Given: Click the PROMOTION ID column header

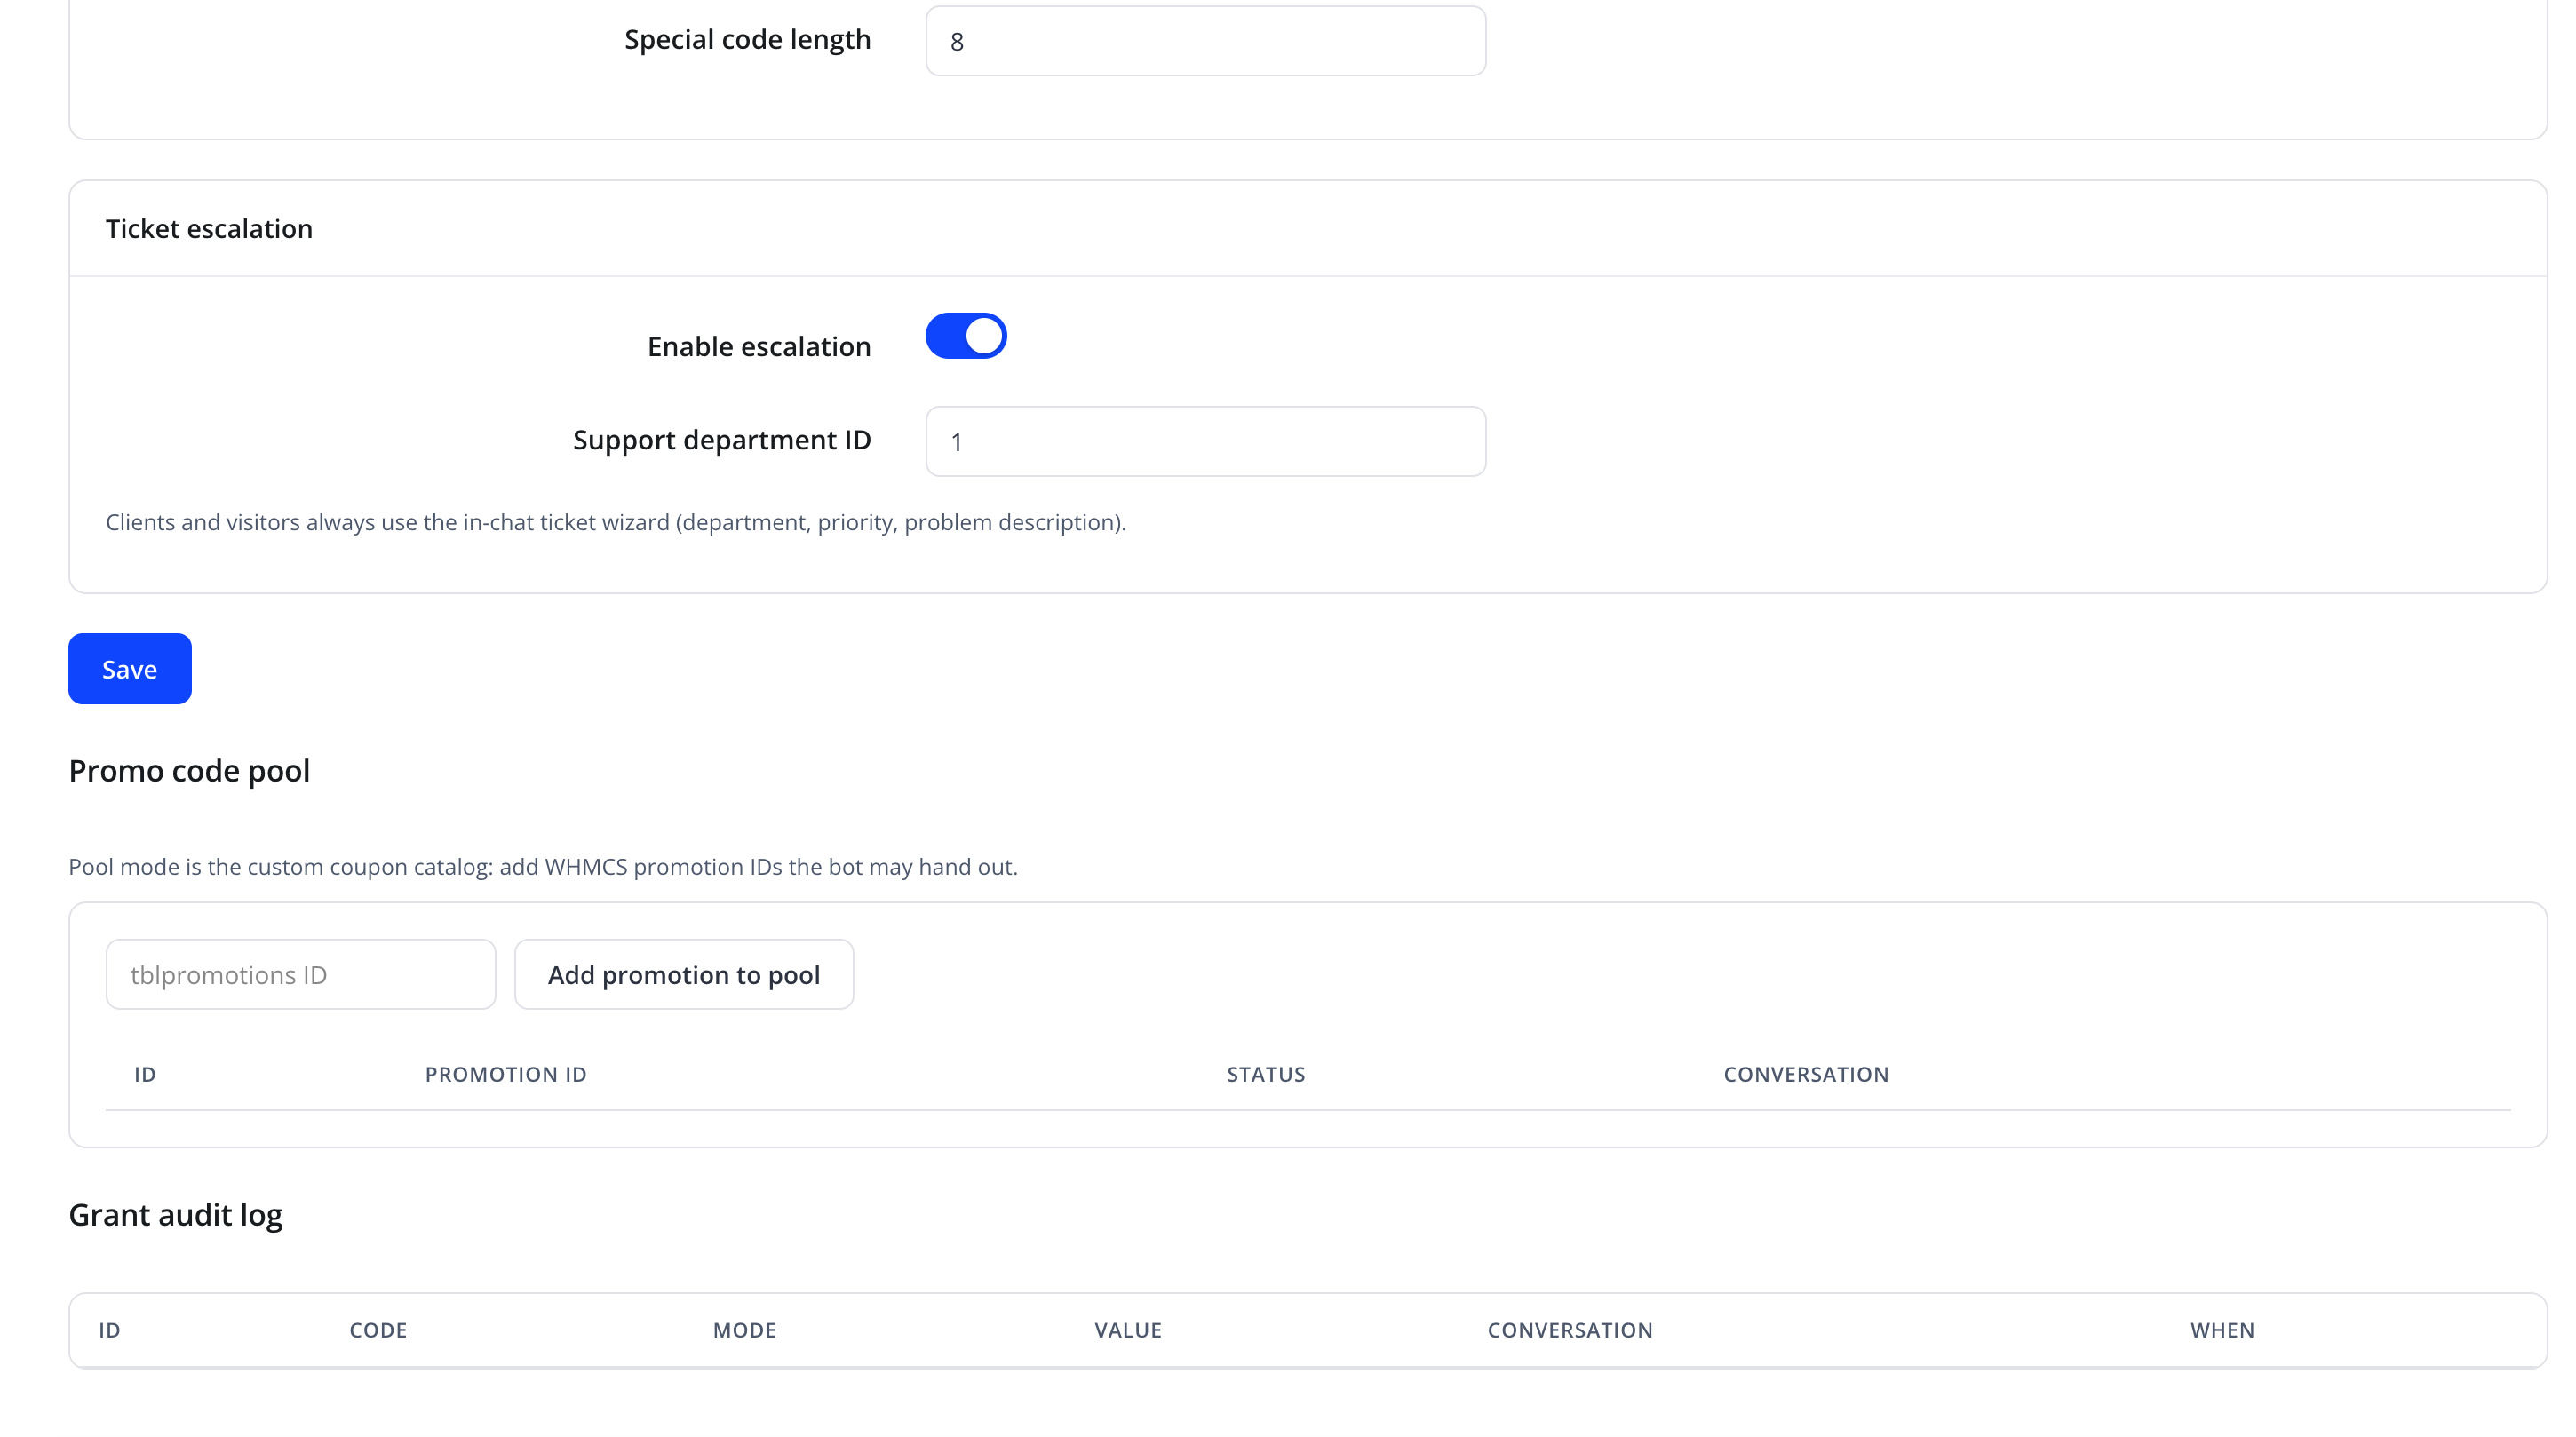Looking at the screenshot, I should (x=506, y=1074).
